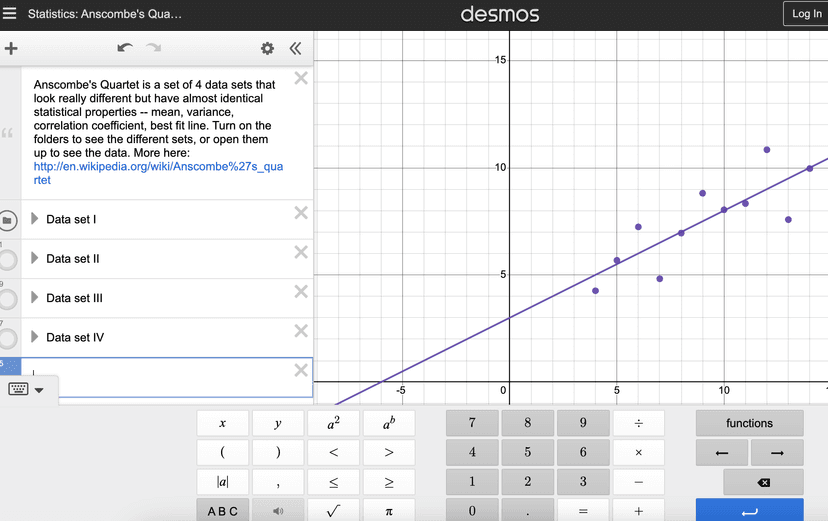Open the hamburger main menu
The width and height of the screenshot is (828, 521).
tap(10, 13)
